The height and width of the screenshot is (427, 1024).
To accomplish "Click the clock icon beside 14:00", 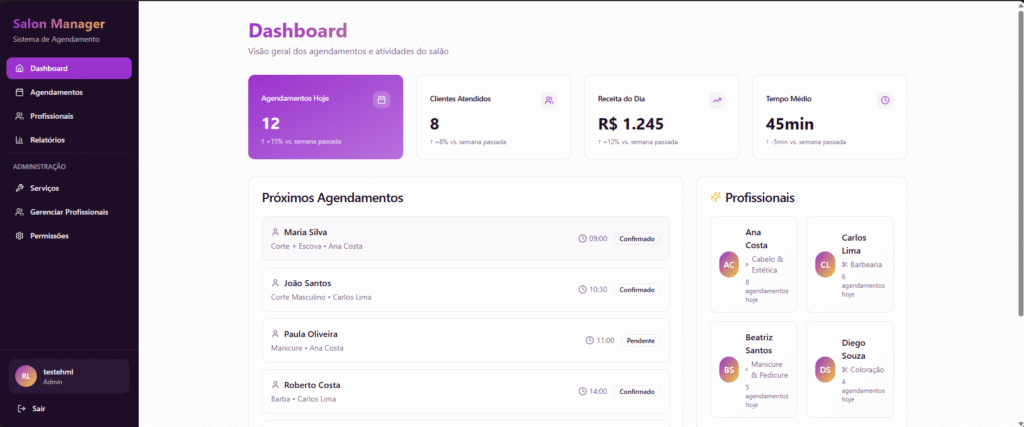I will coord(583,391).
